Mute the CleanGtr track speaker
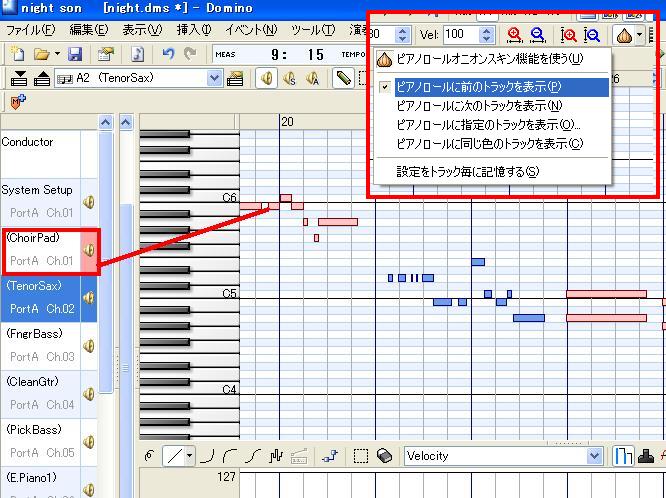This screenshot has width=666, height=498. [89, 394]
